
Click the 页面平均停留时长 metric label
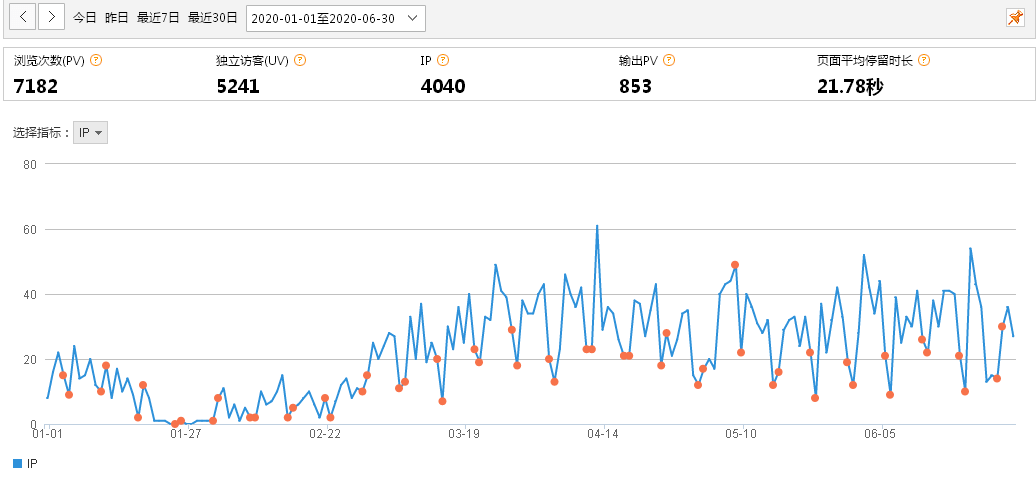(x=865, y=61)
